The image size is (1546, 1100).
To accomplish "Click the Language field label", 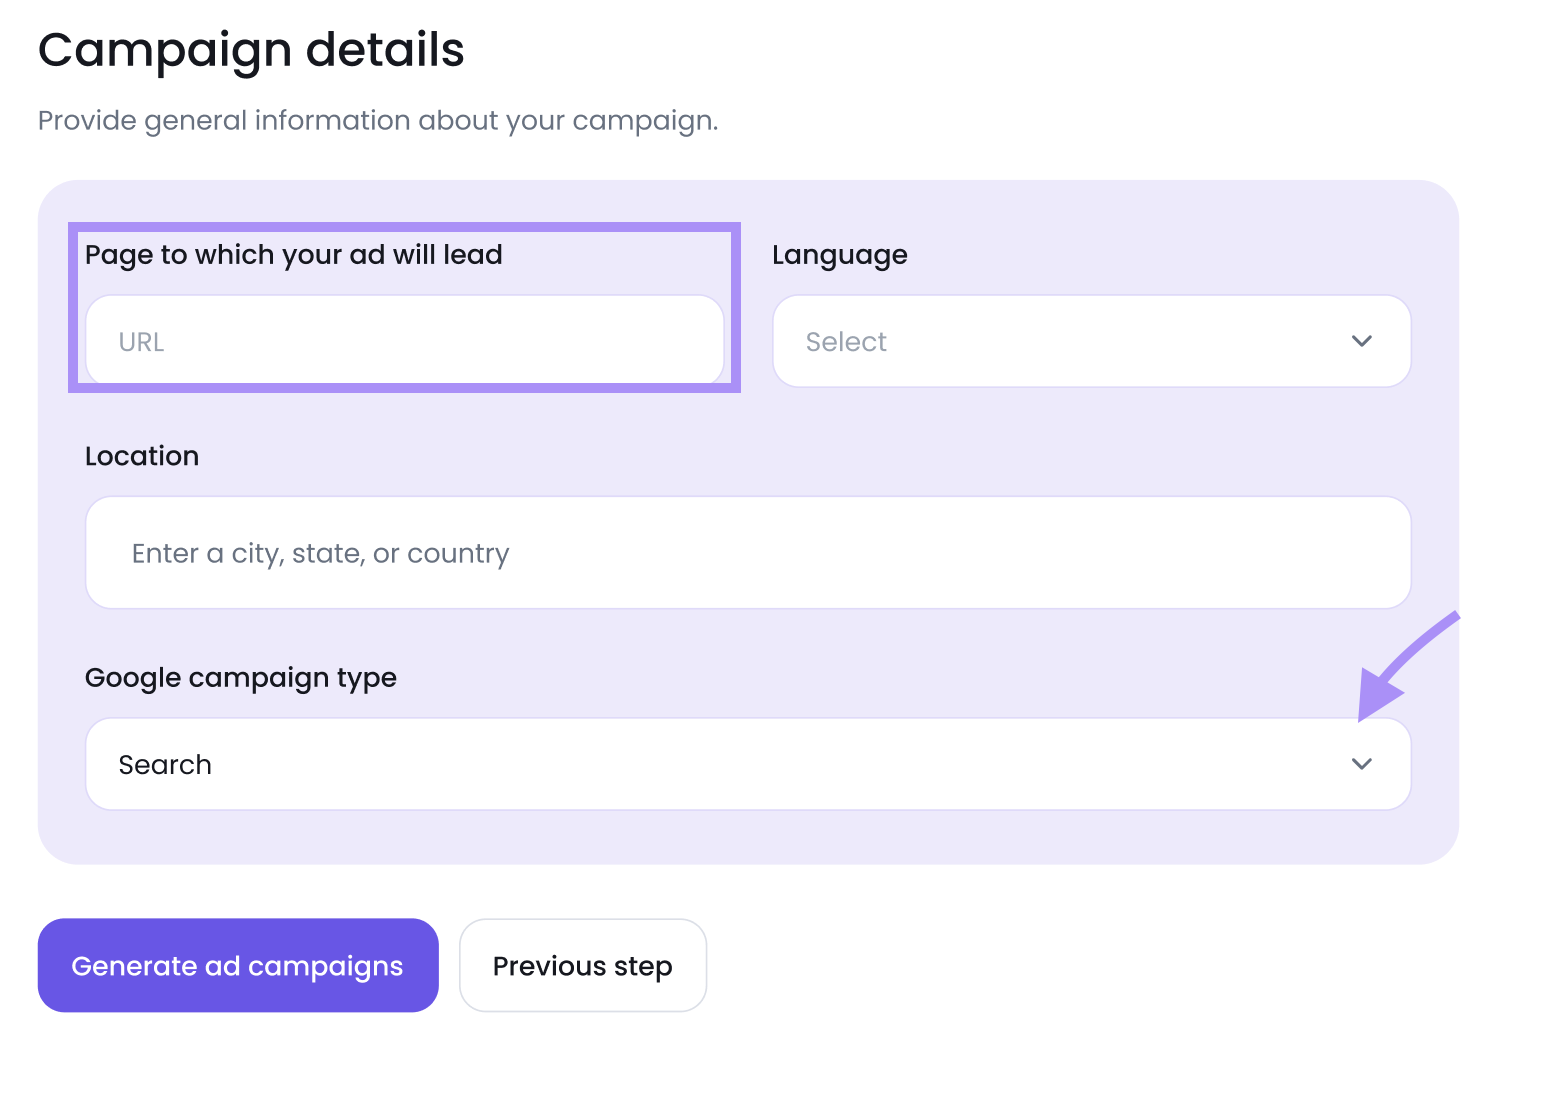I will click(839, 255).
